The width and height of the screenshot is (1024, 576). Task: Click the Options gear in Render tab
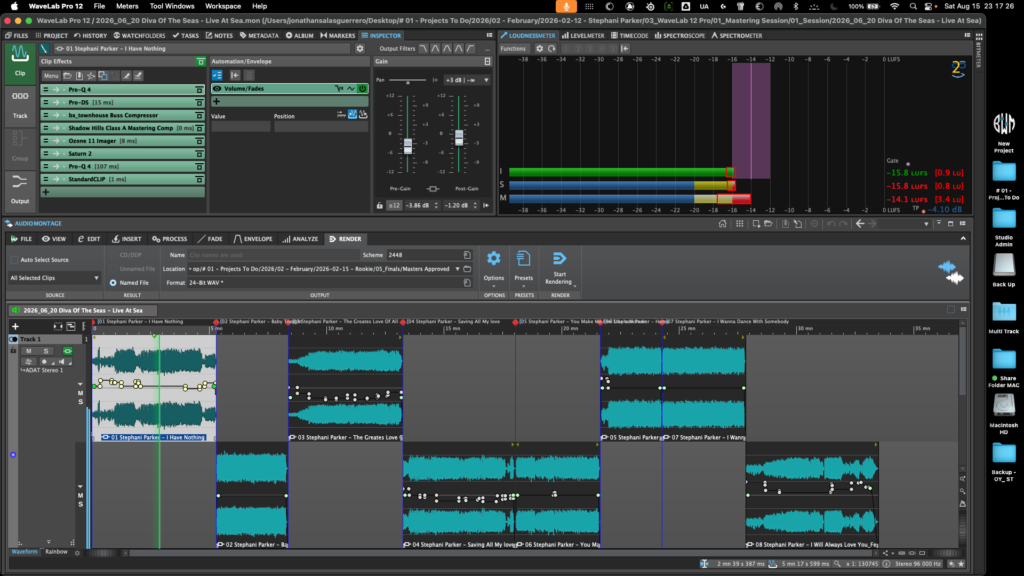click(x=494, y=259)
